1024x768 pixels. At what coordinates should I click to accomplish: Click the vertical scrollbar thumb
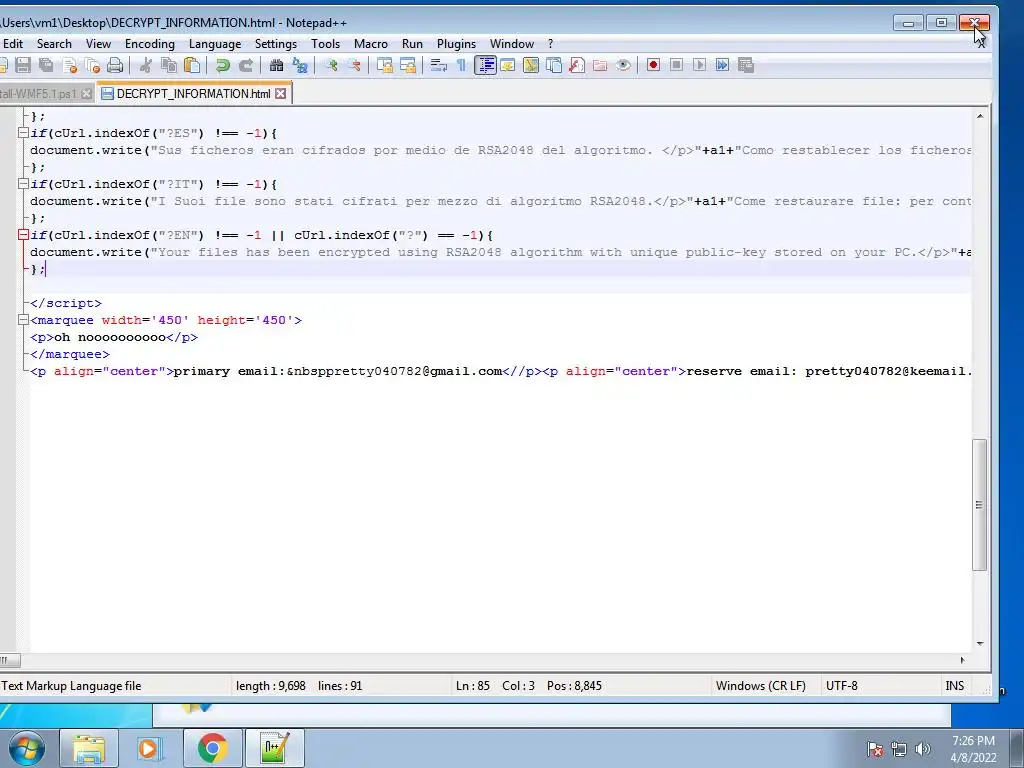coord(979,505)
